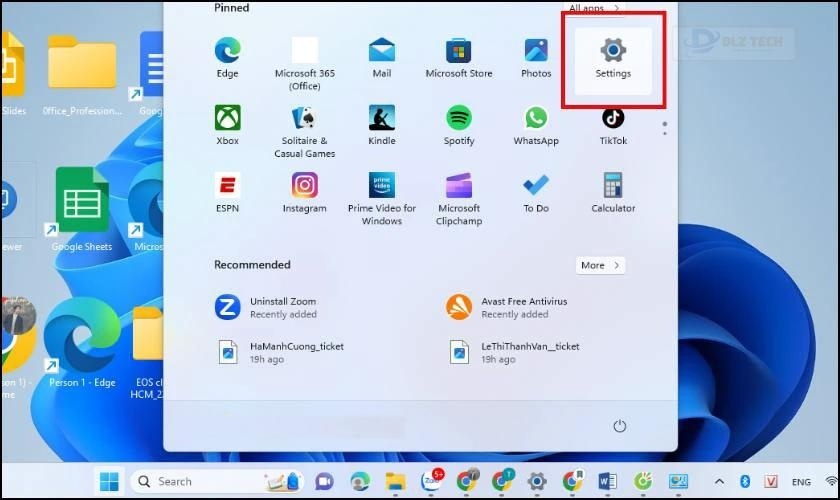Open the To Do app
Screen dimensions: 840x500
coord(536,193)
